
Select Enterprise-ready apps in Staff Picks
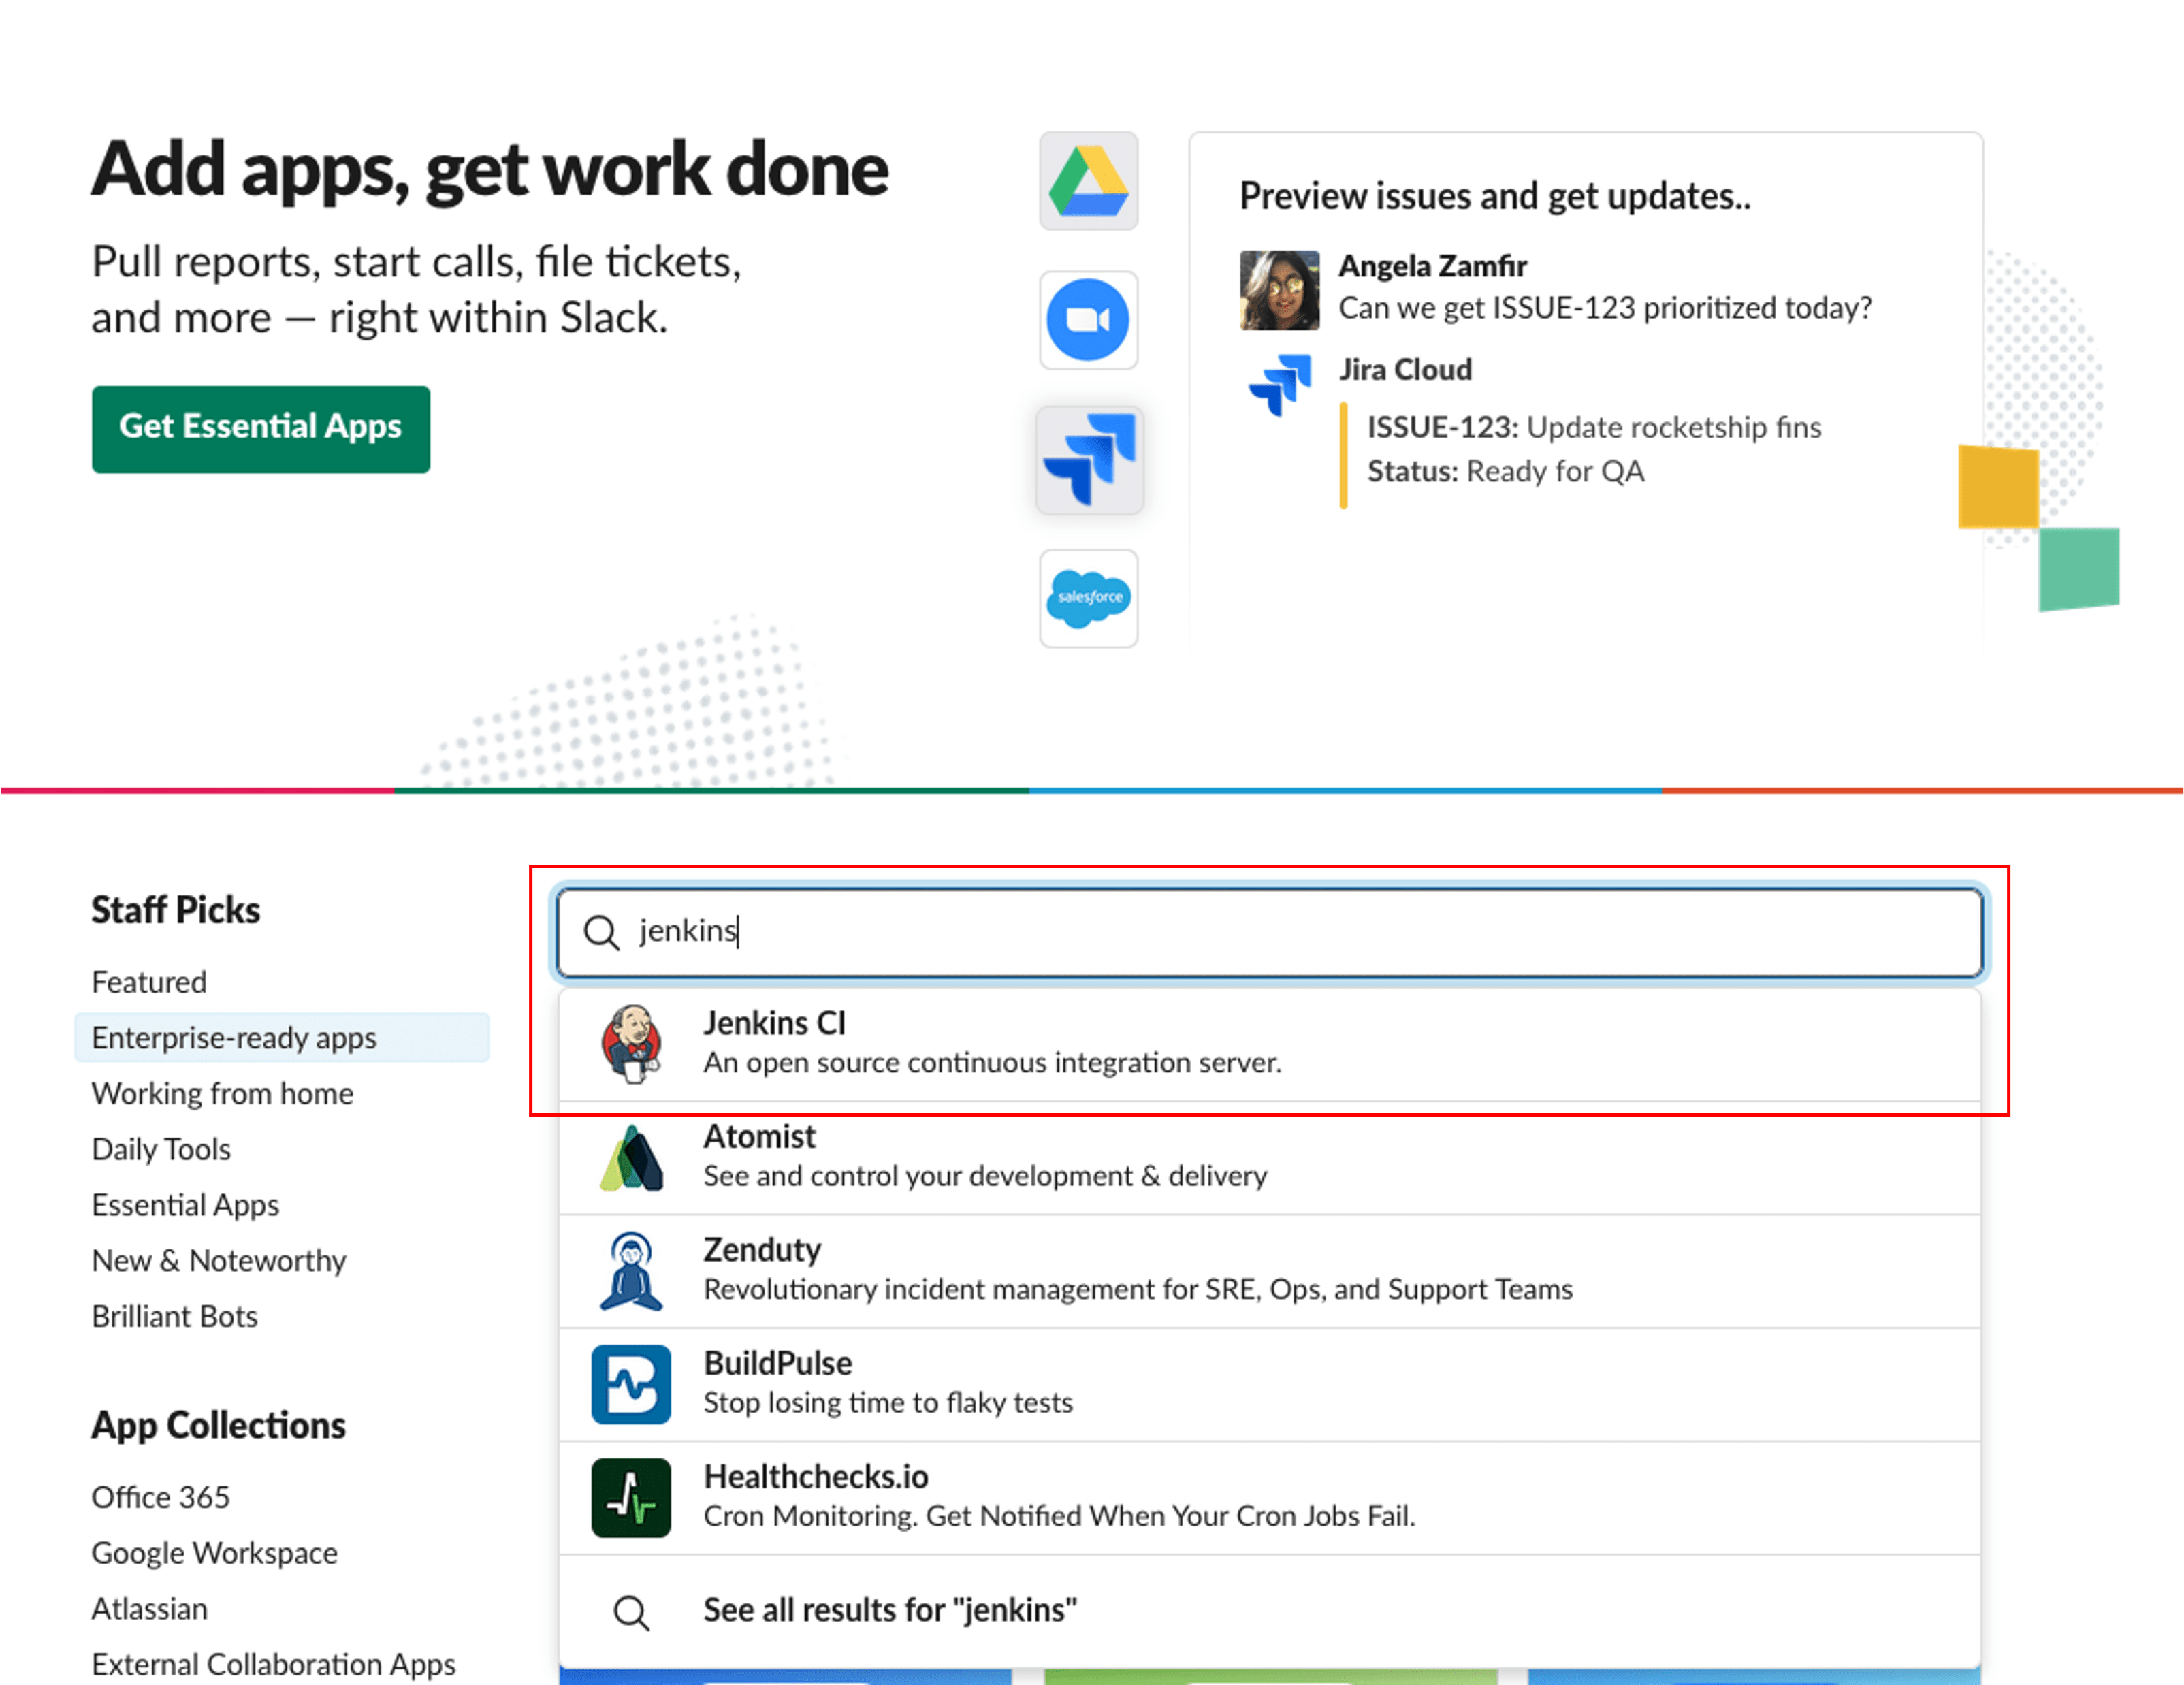point(234,1037)
